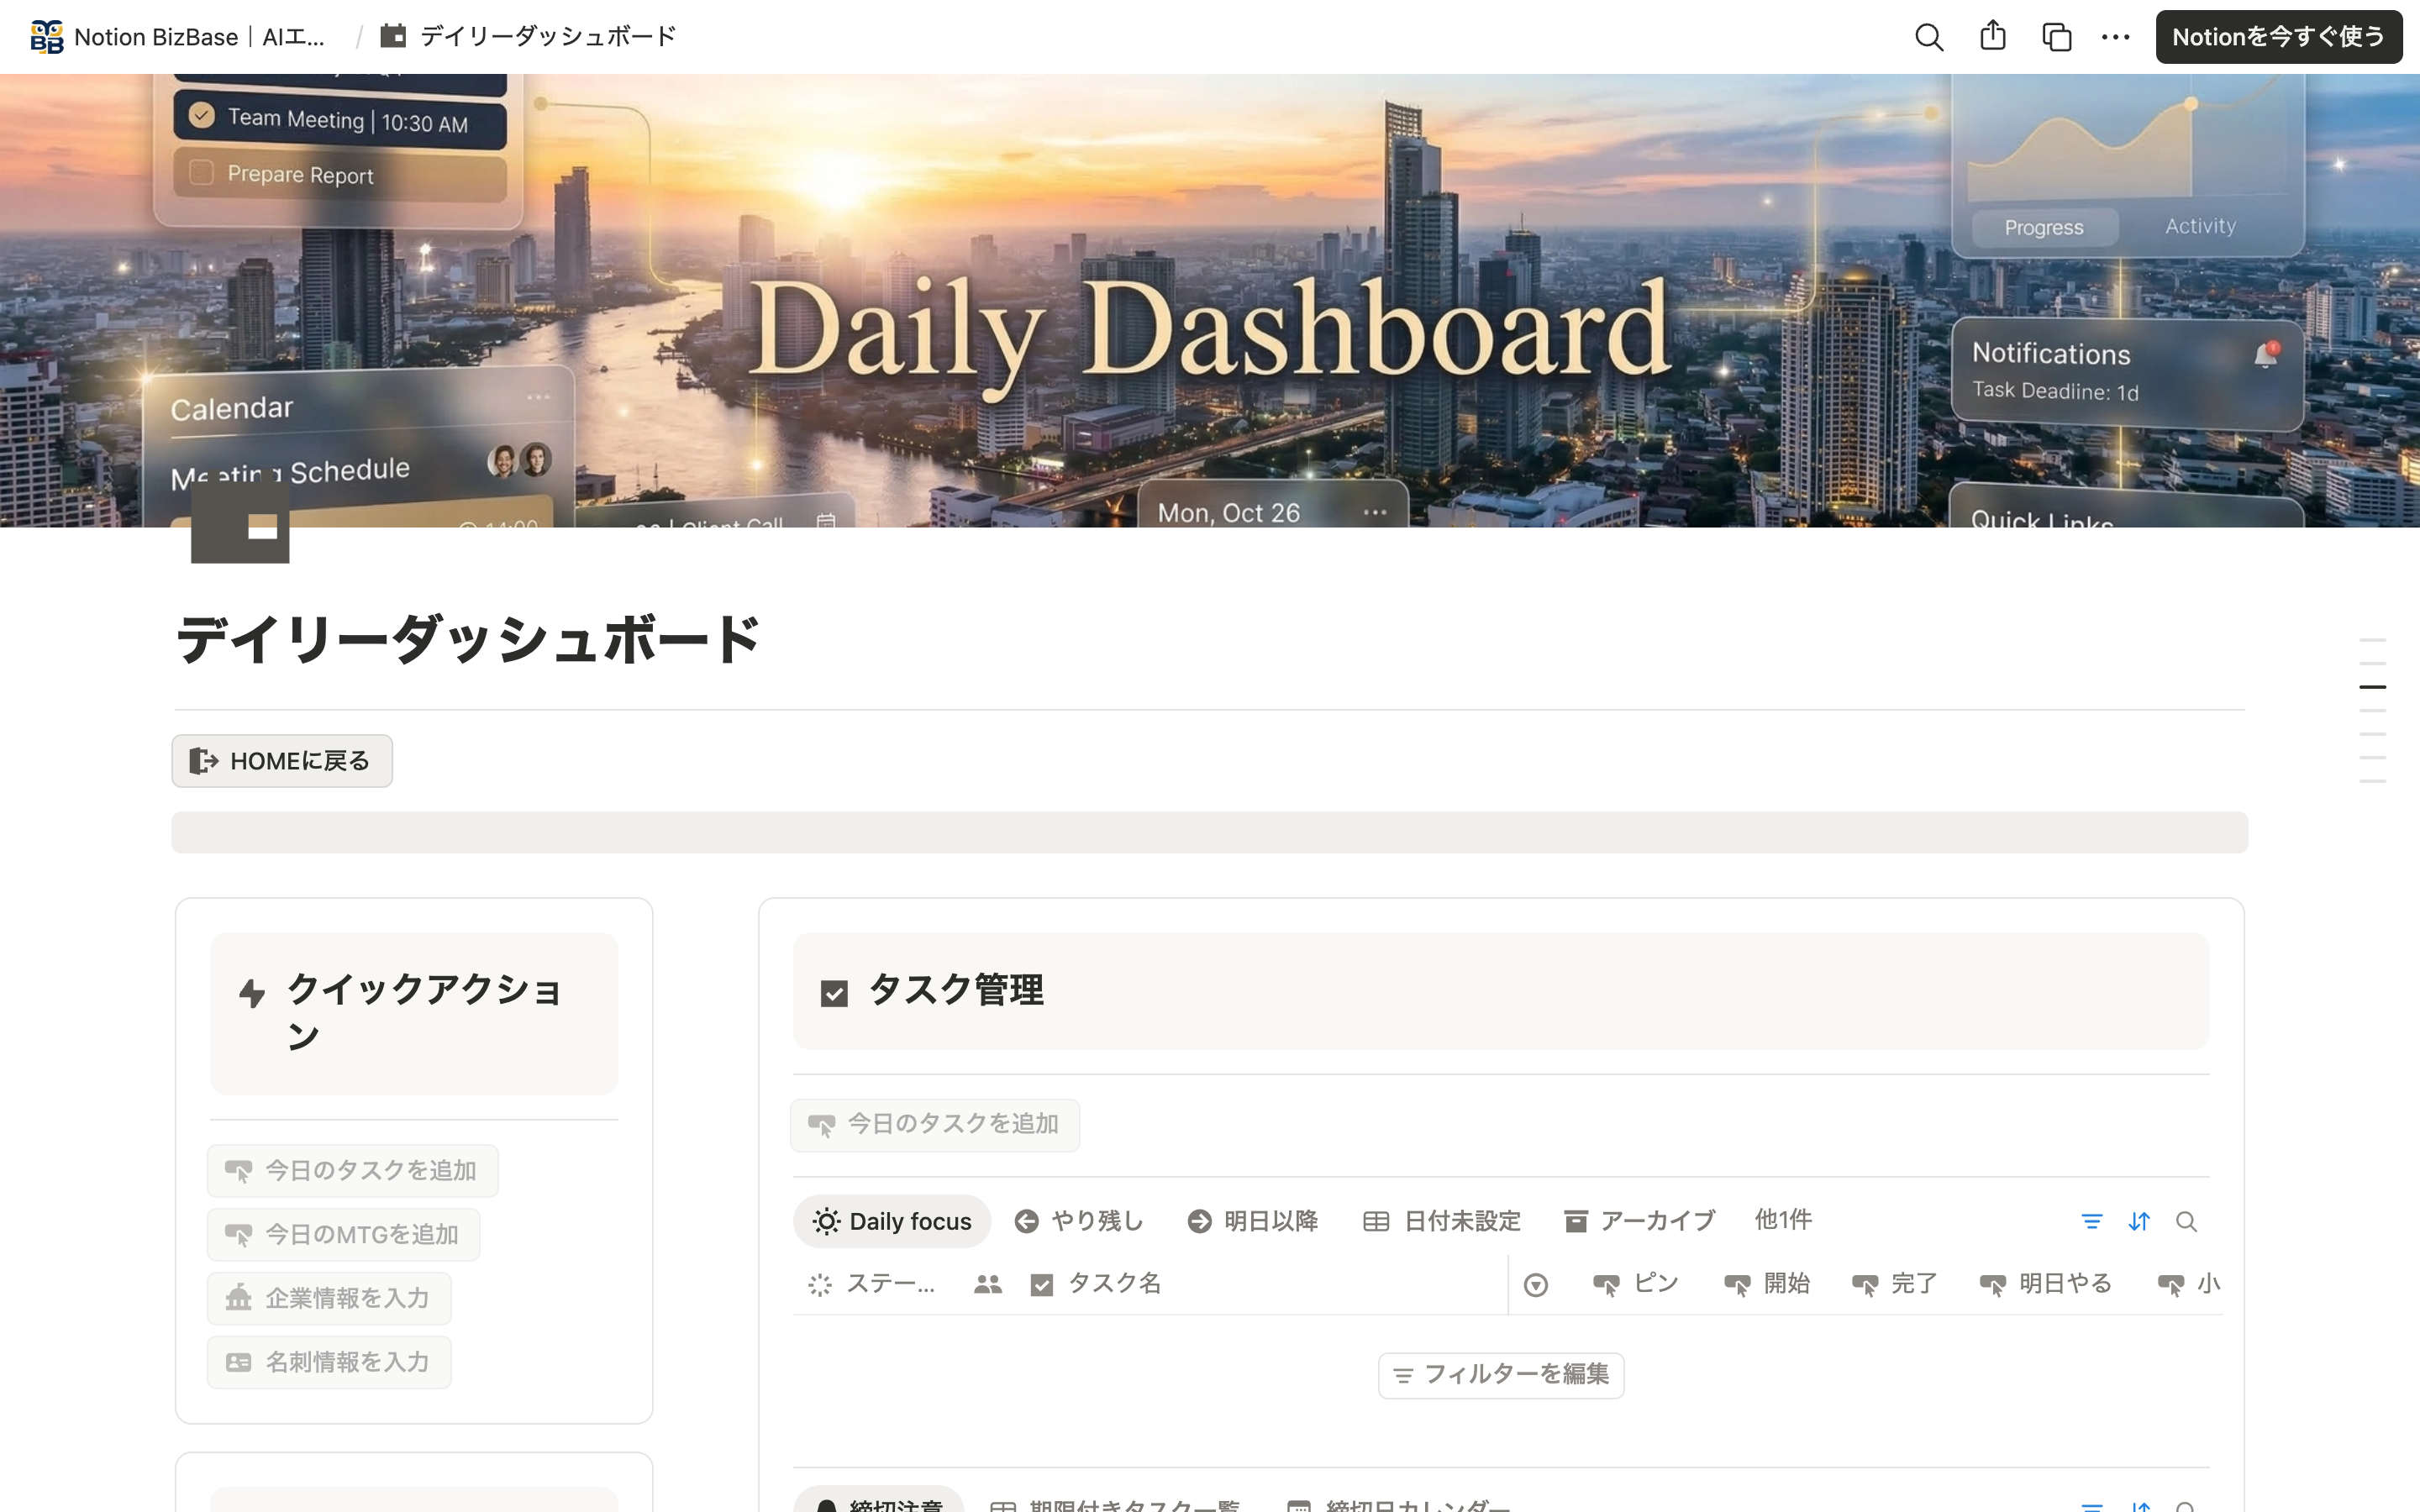Click the filter icon in Daily focus toolbar

click(x=2091, y=1221)
